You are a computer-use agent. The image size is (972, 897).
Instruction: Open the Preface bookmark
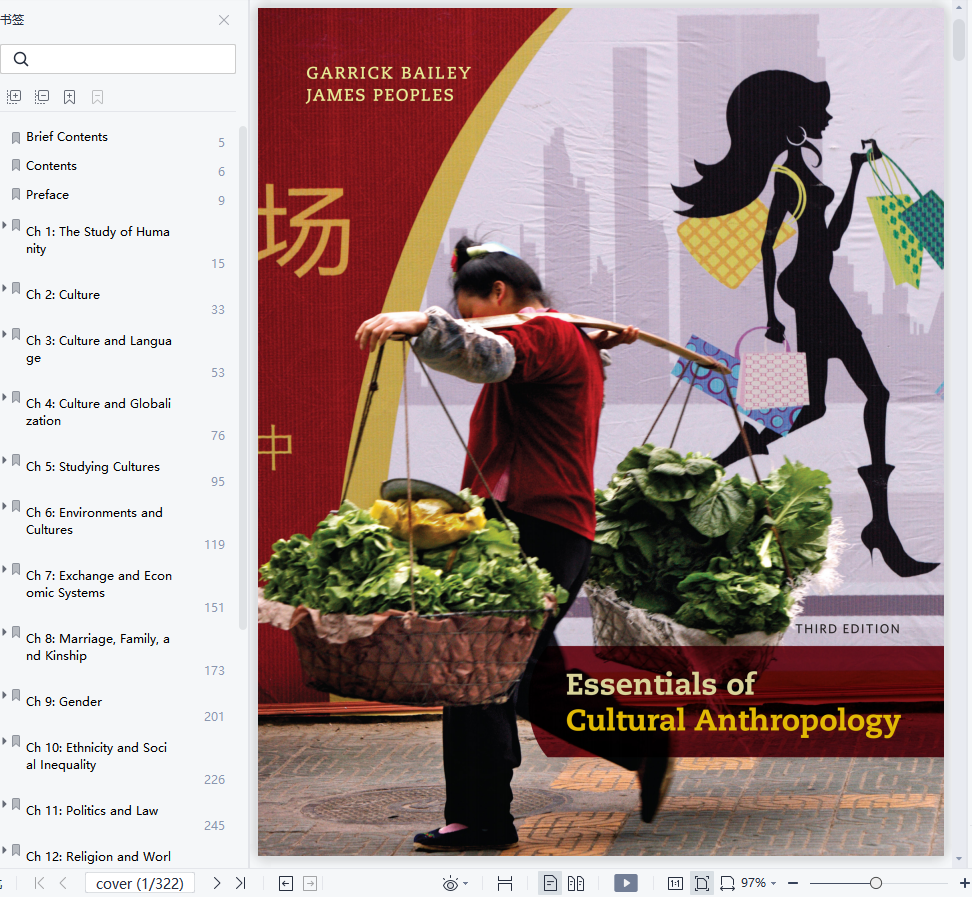coord(47,195)
